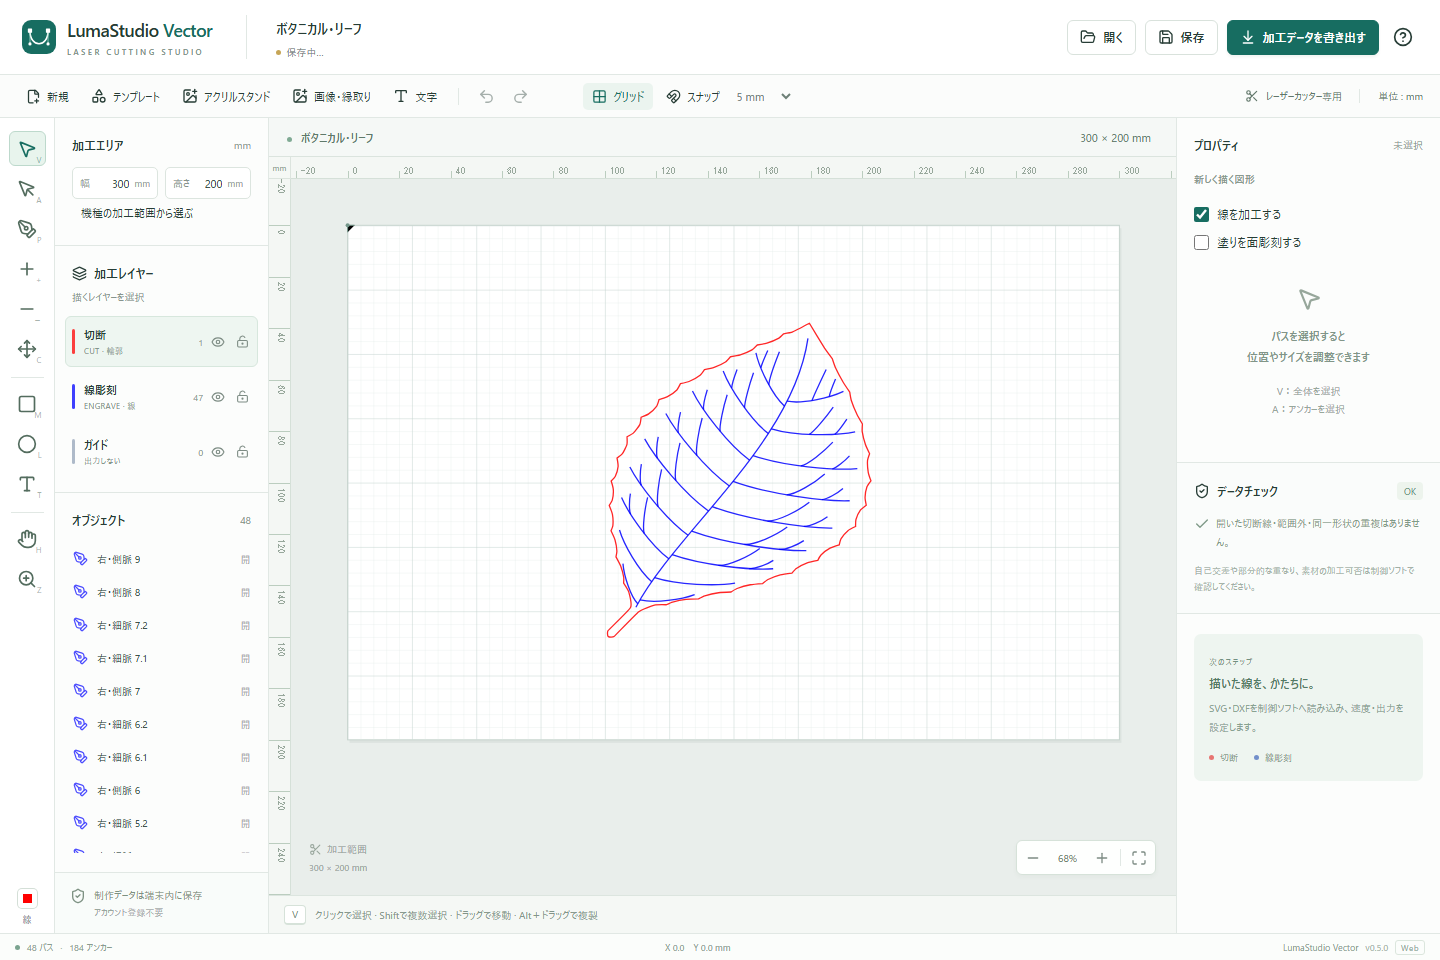Select the Ellipse shape tool
Screen dimensions: 1440x960
27,444
